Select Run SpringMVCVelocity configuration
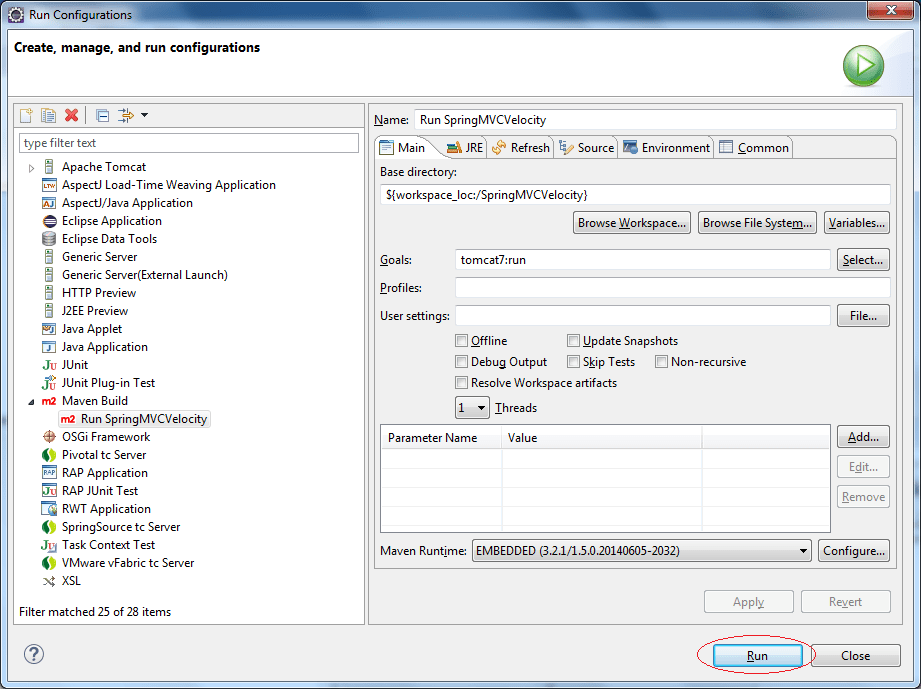Image resolution: width=921 pixels, height=689 pixels. tap(135, 419)
